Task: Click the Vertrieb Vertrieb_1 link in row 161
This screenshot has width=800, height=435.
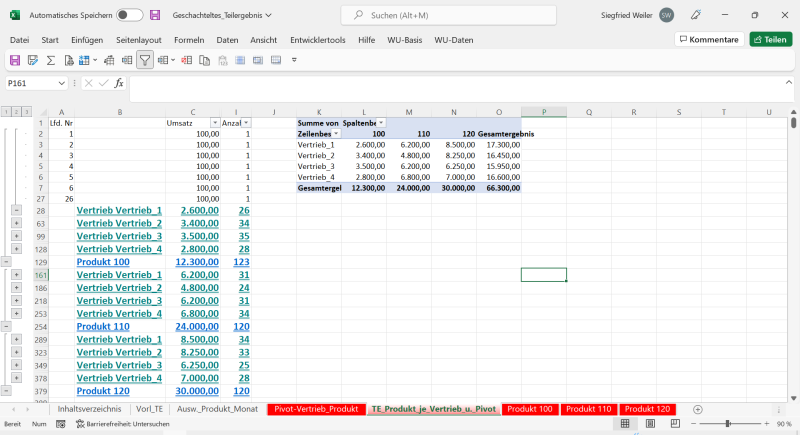Action: 119,275
